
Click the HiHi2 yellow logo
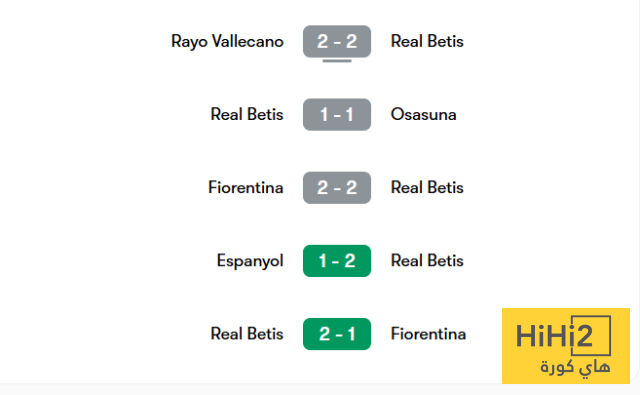click(x=566, y=346)
